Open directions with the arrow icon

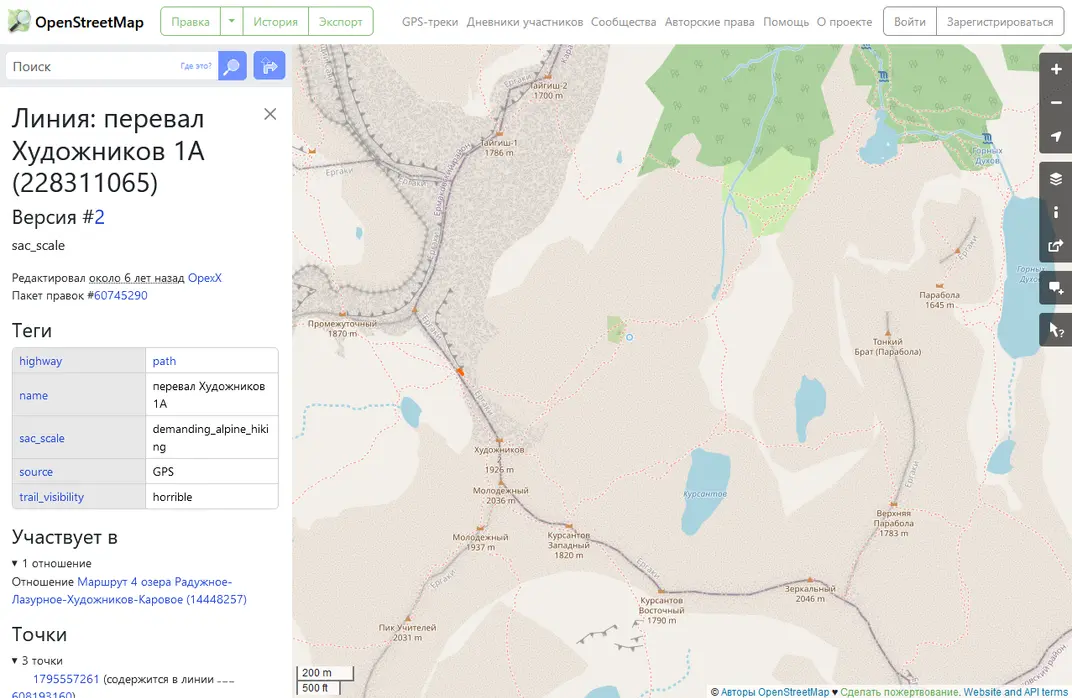pos(269,66)
